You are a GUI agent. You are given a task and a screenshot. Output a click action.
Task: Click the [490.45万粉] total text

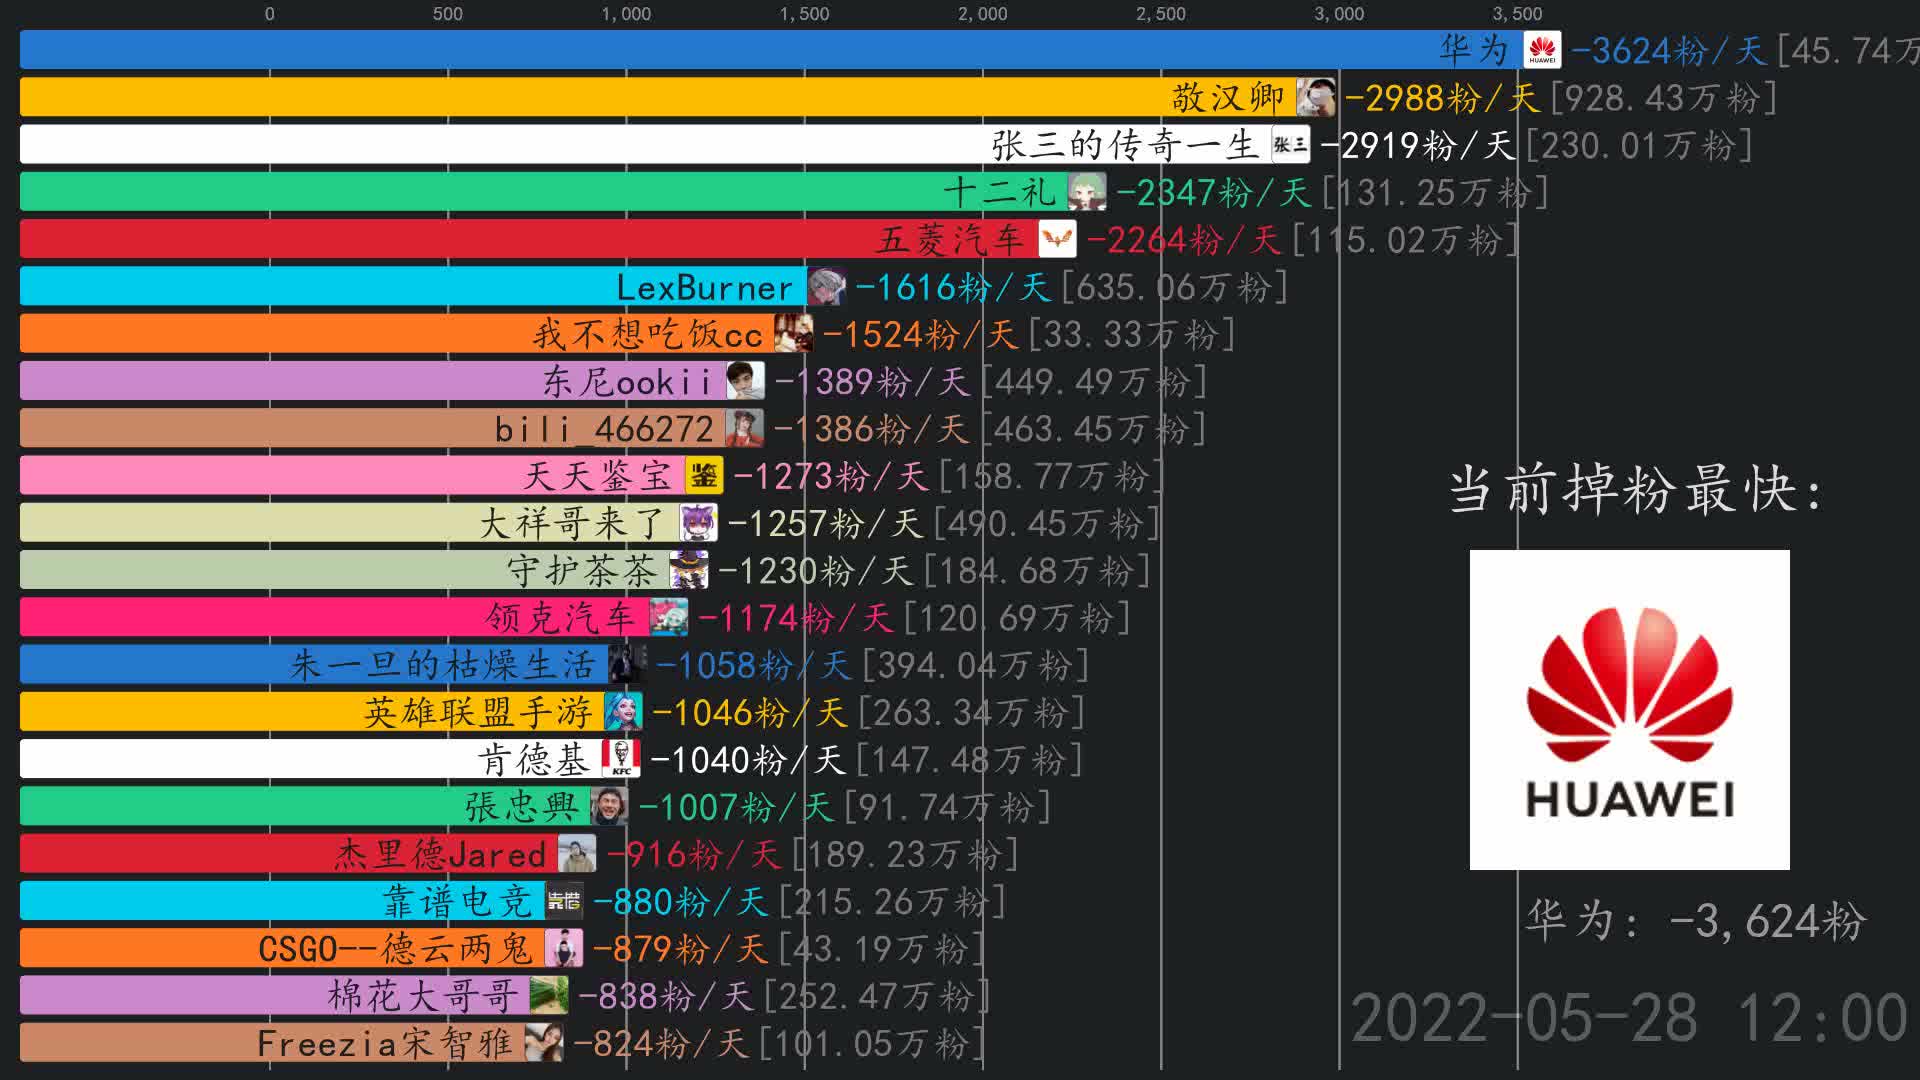click(1047, 523)
